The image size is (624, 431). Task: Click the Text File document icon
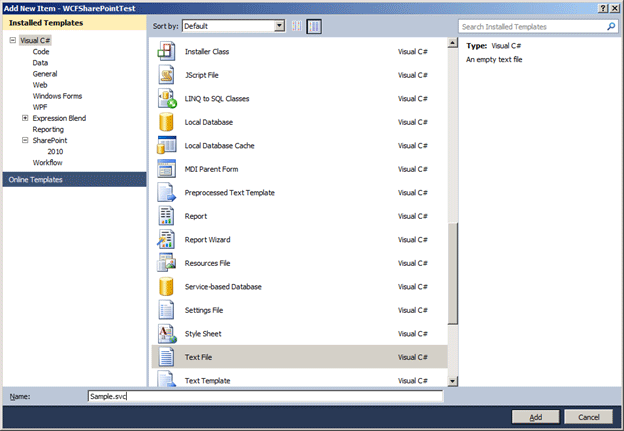coord(166,357)
